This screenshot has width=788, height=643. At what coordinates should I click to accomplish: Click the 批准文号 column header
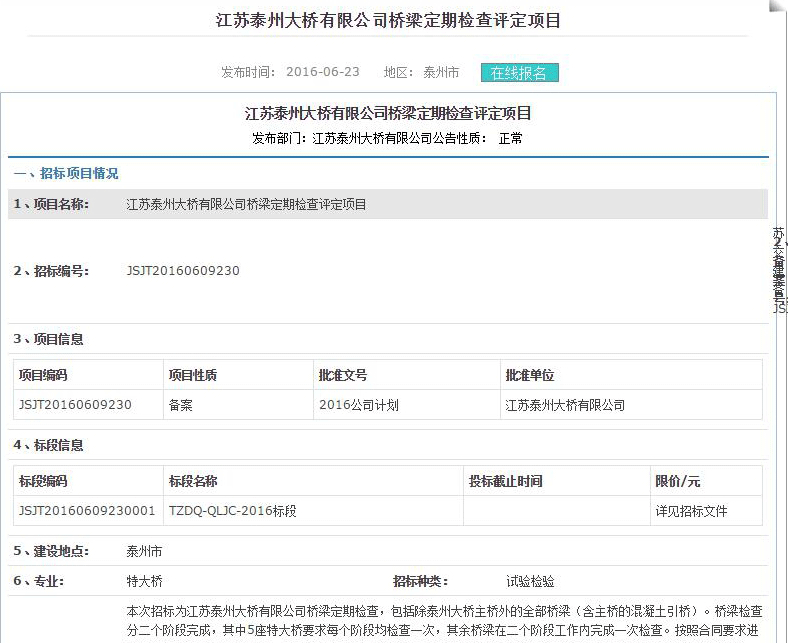click(343, 375)
